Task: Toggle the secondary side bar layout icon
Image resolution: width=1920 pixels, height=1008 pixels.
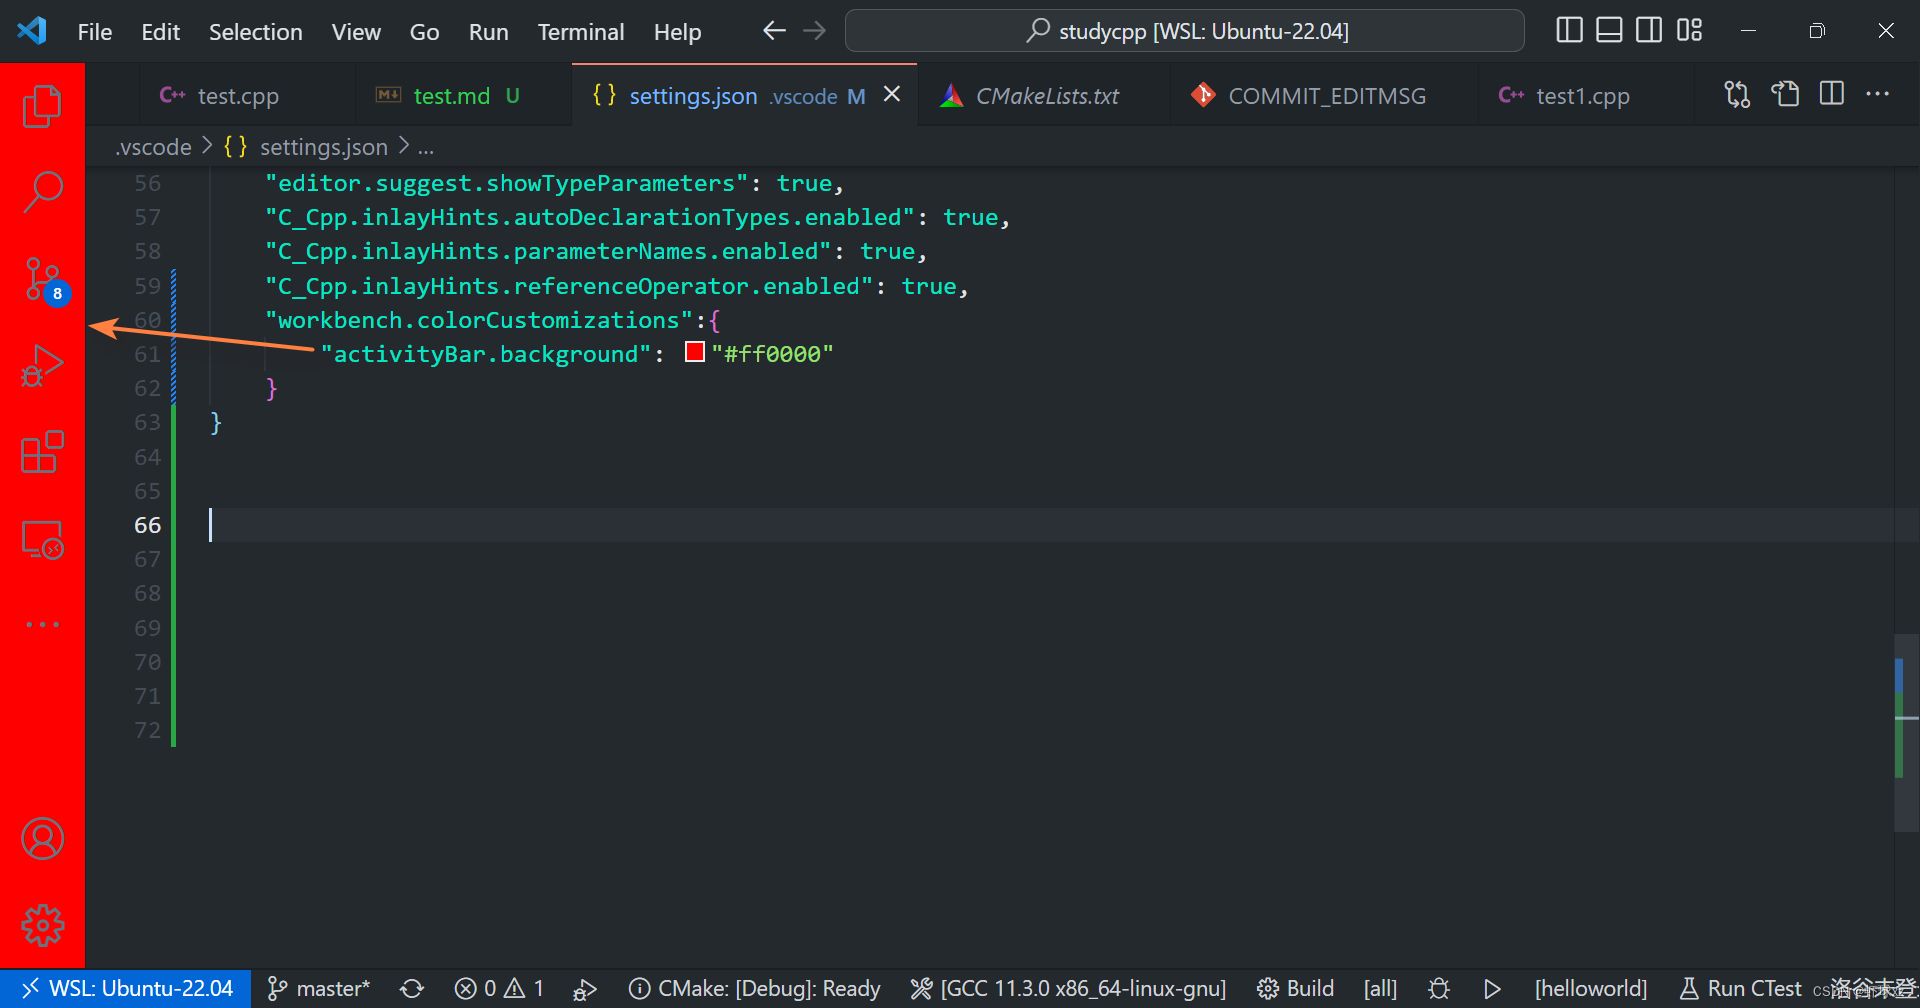Action: [x=1649, y=31]
